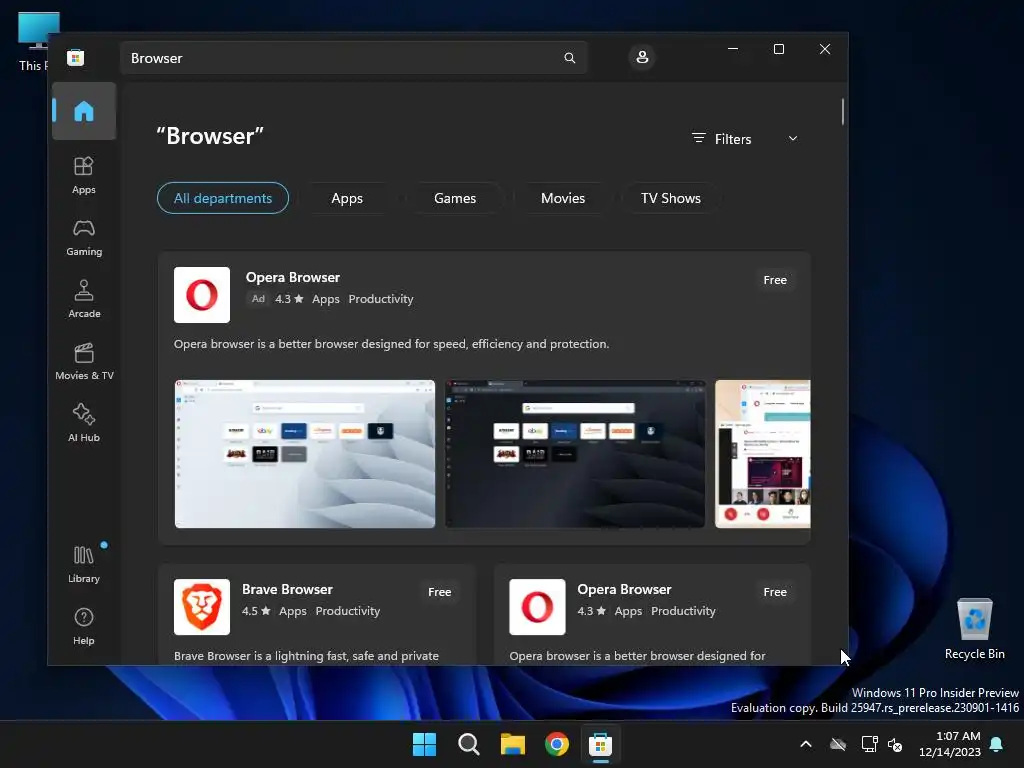
Task: Select the TV Shows department filter
Action: coord(671,198)
